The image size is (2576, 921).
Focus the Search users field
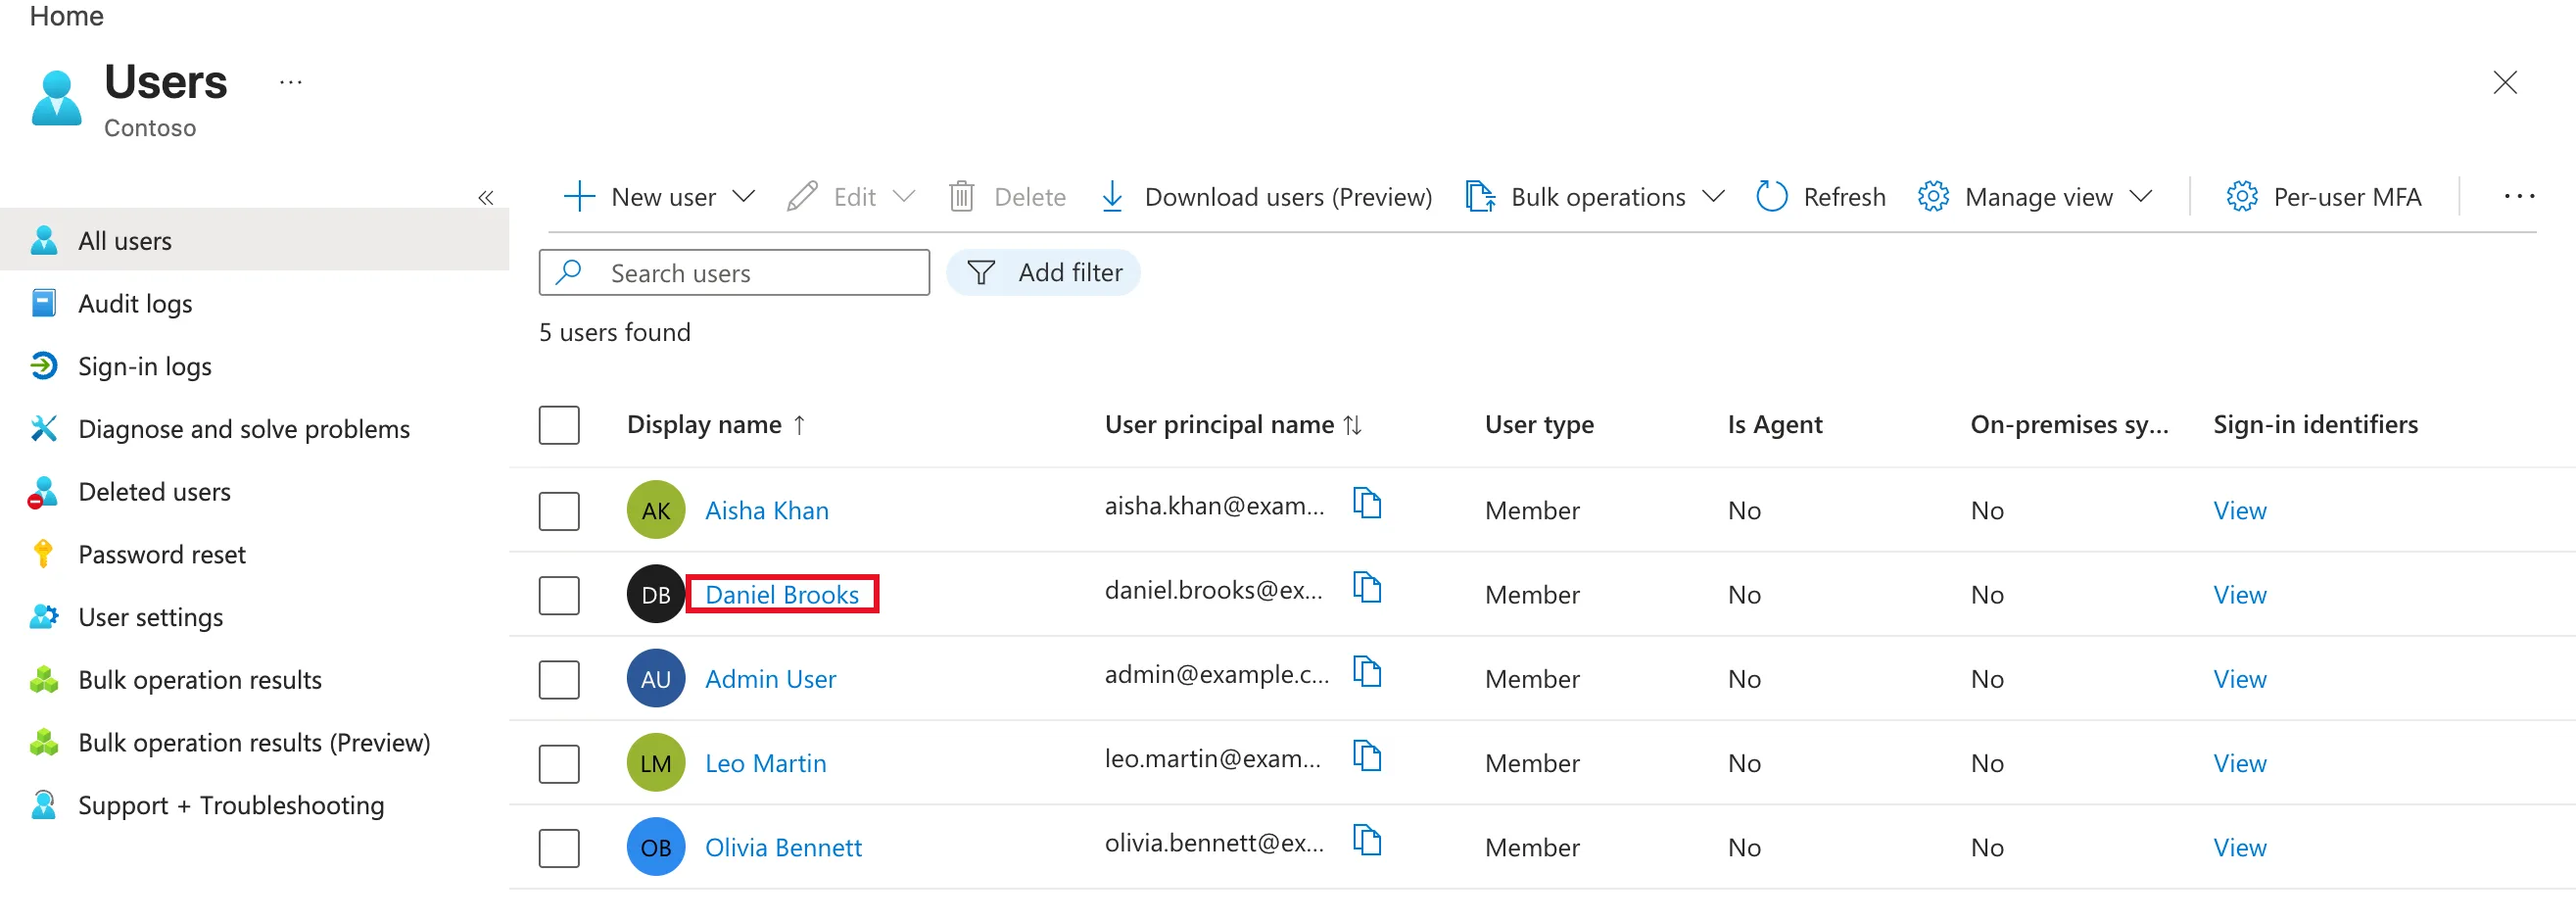pos(734,273)
